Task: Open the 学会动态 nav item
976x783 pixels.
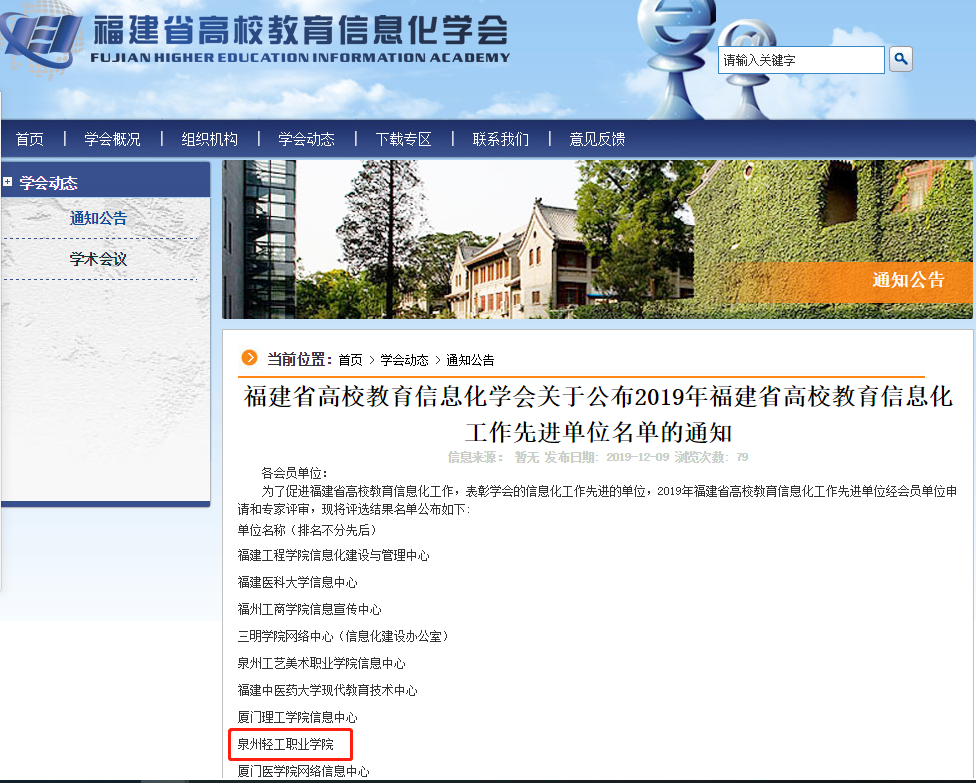Action: pyautogui.click(x=306, y=139)
